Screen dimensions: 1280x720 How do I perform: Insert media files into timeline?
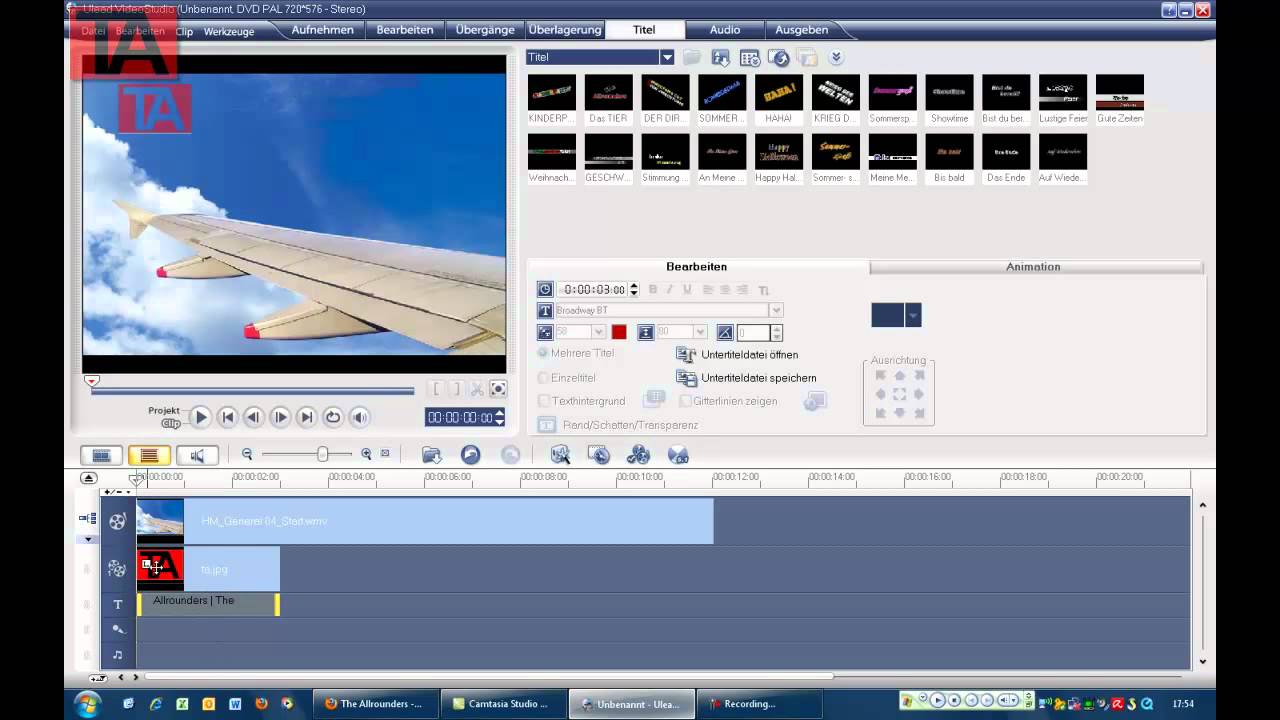[431, 455]
